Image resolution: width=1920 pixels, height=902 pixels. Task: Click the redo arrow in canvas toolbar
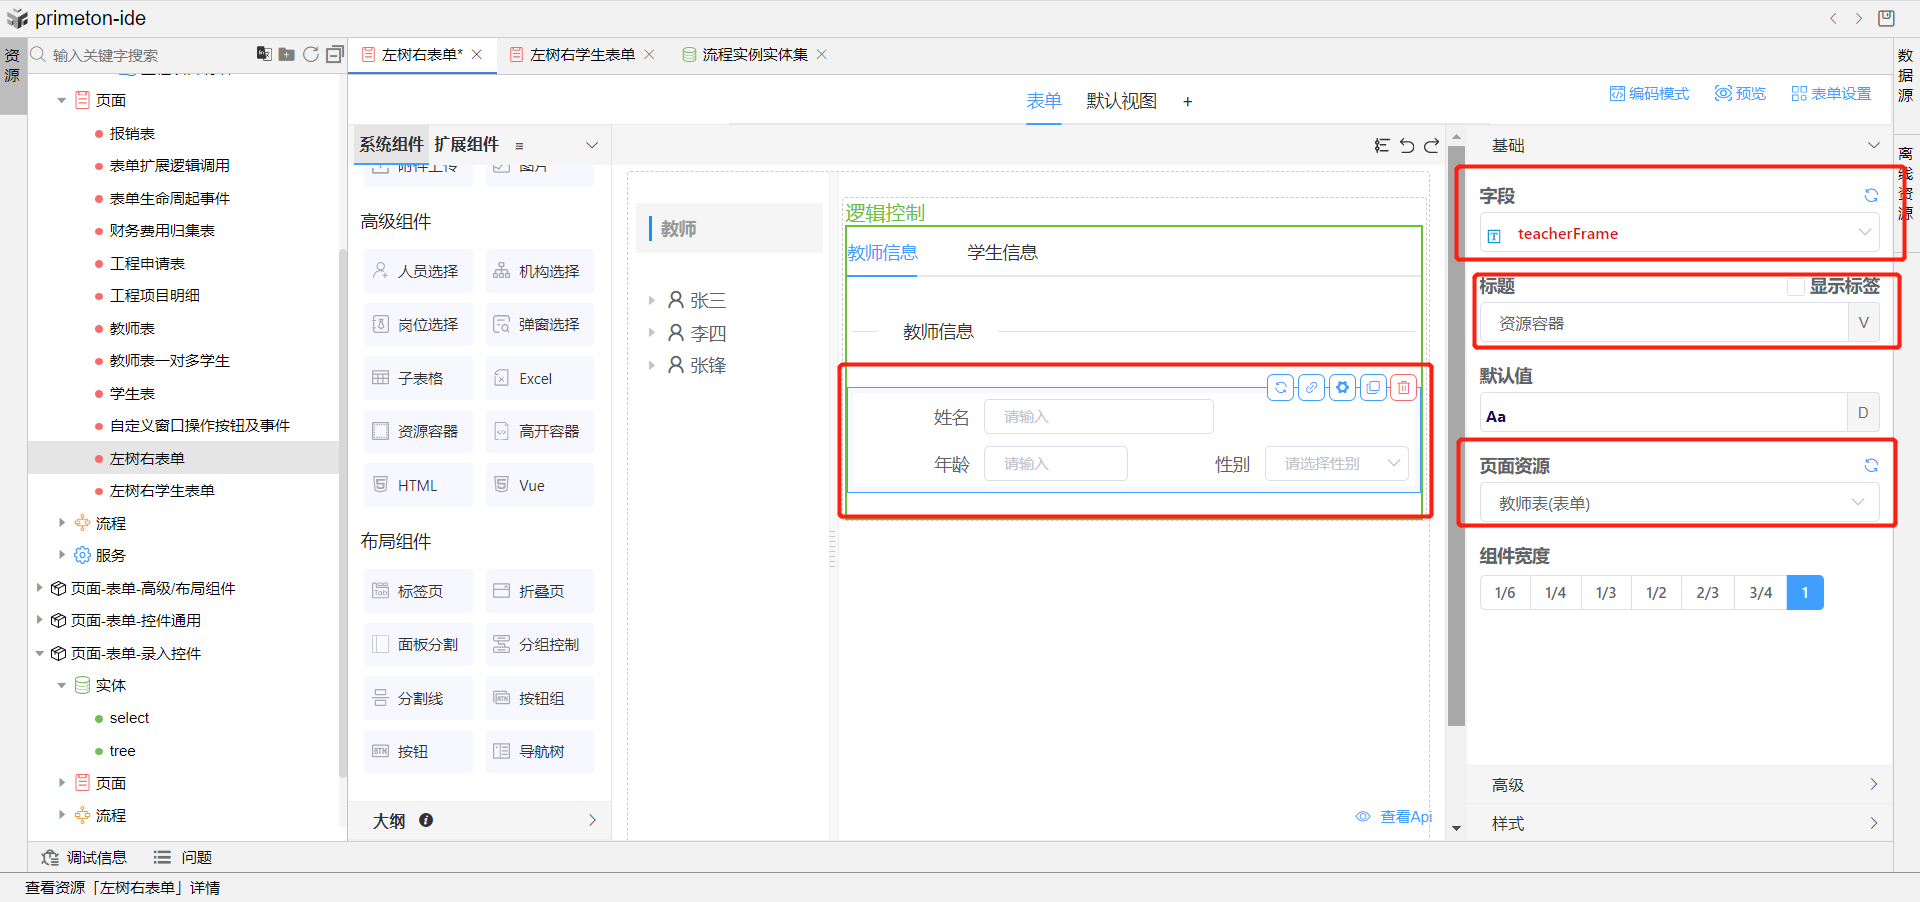1431,146
